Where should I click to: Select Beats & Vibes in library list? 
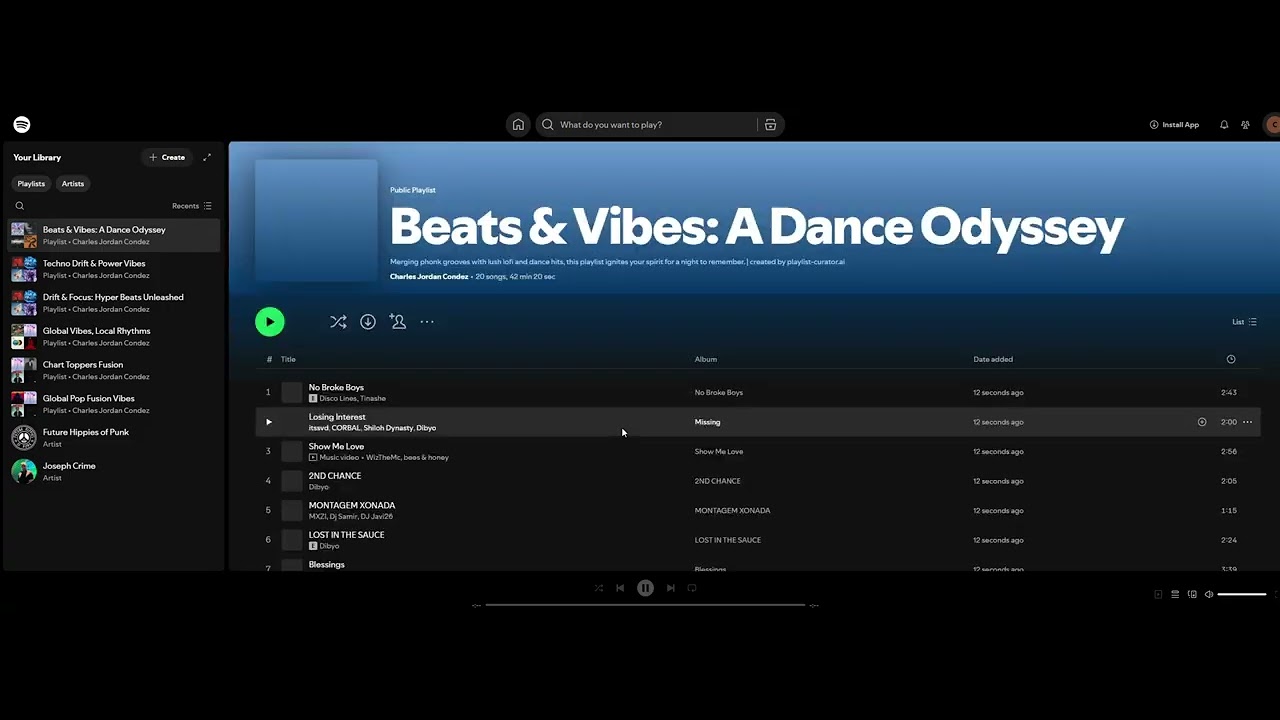(x=113, y=236)
